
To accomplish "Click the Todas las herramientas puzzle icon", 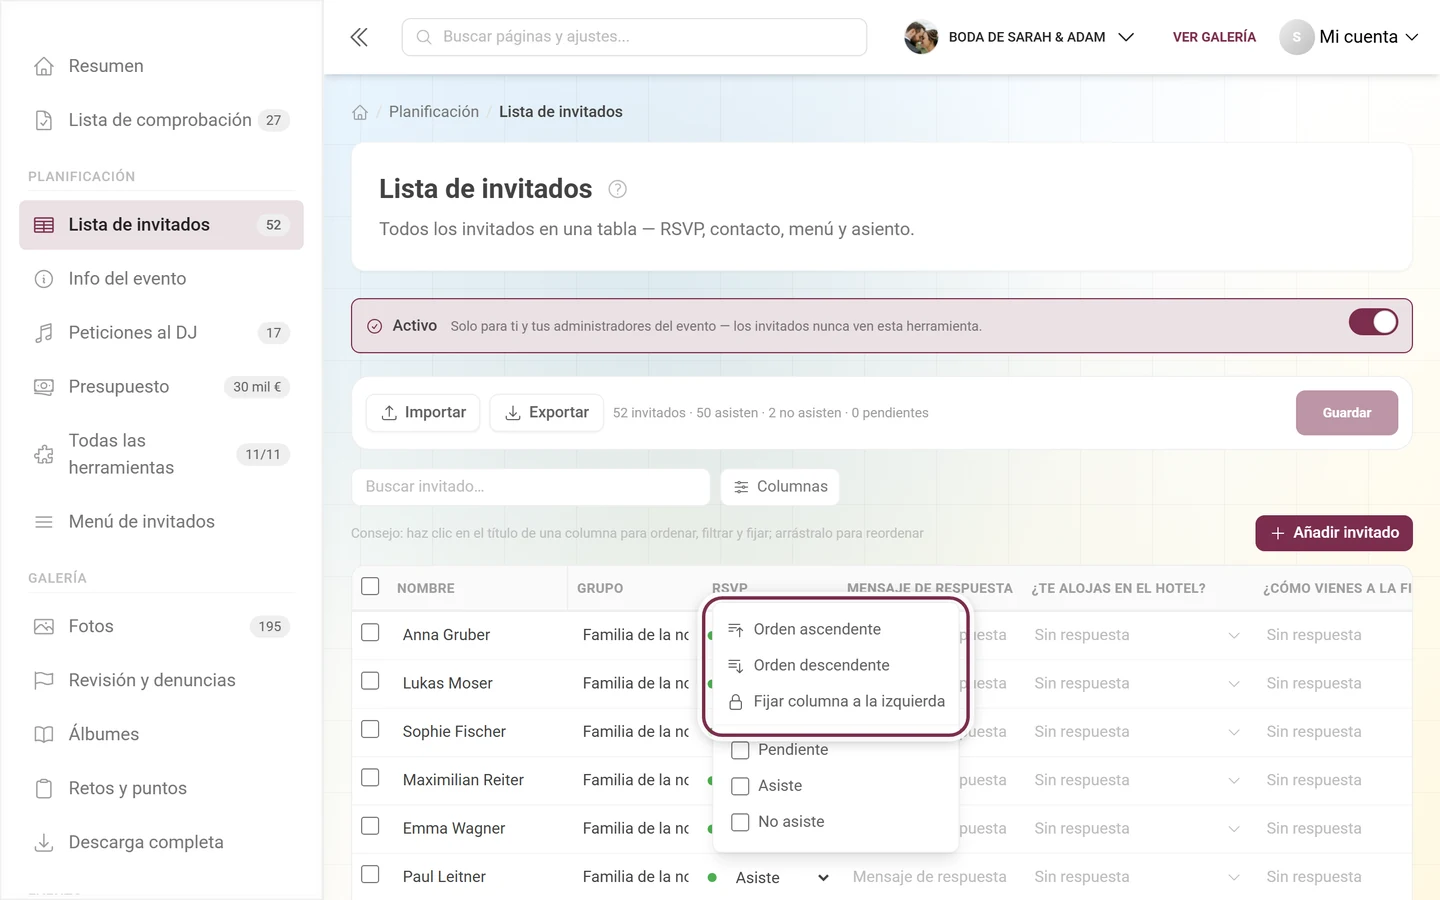I will [x=44, y=454].
